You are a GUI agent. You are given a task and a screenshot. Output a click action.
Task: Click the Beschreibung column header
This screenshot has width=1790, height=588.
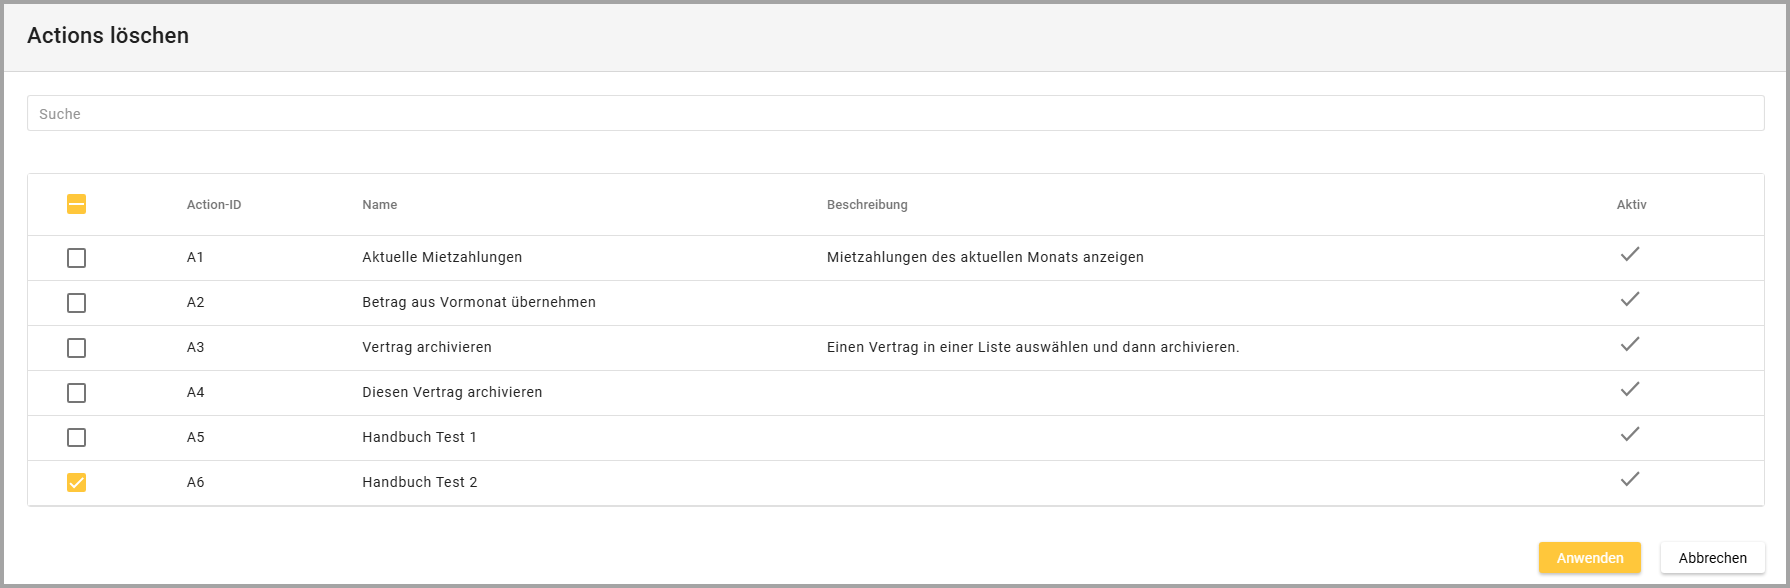pos(867,205)
